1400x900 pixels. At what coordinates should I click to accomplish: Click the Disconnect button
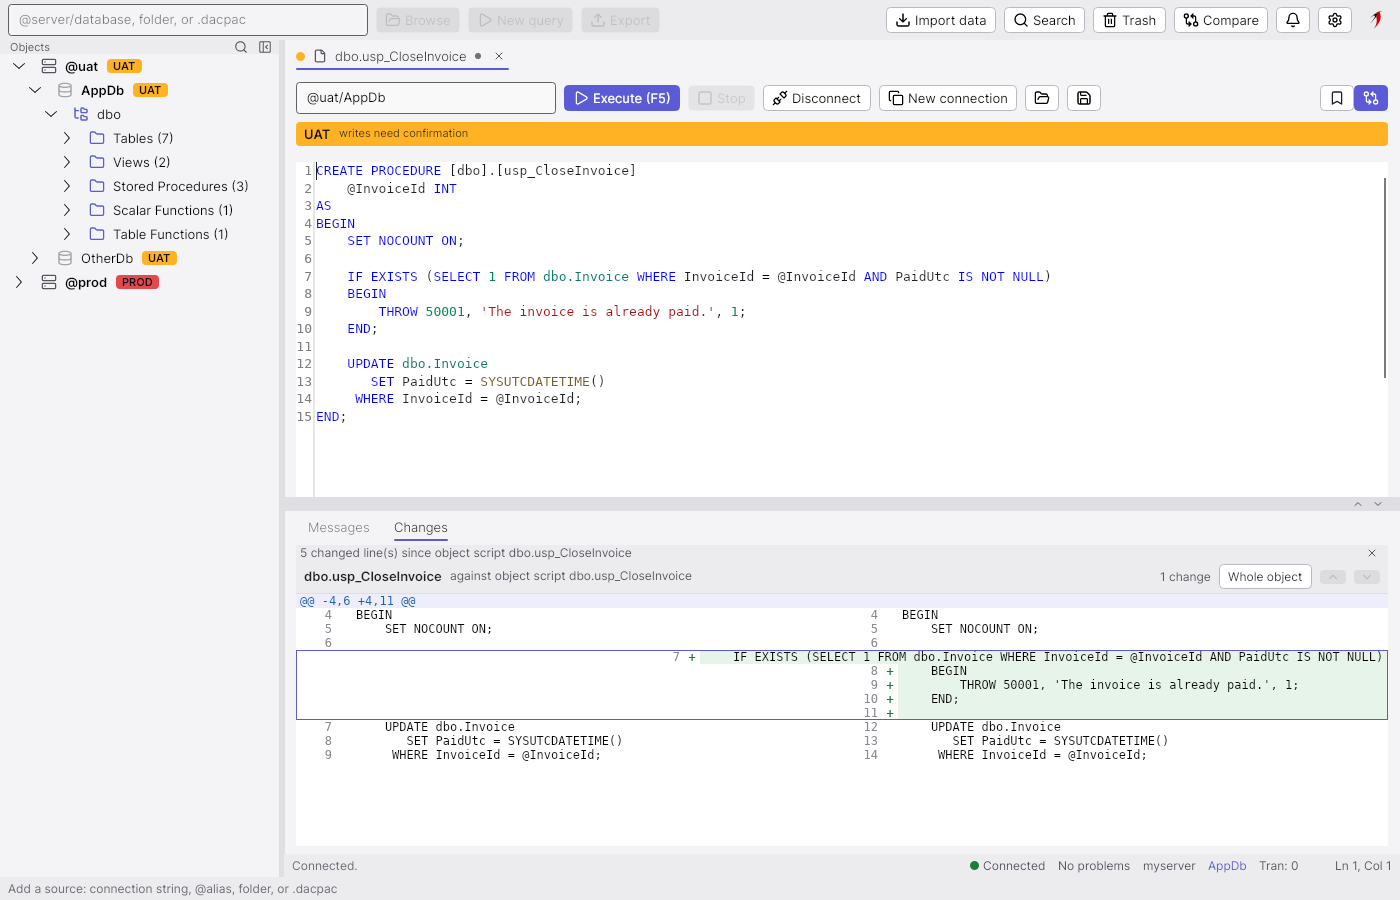pyautogui.click(x=817, y=98)
